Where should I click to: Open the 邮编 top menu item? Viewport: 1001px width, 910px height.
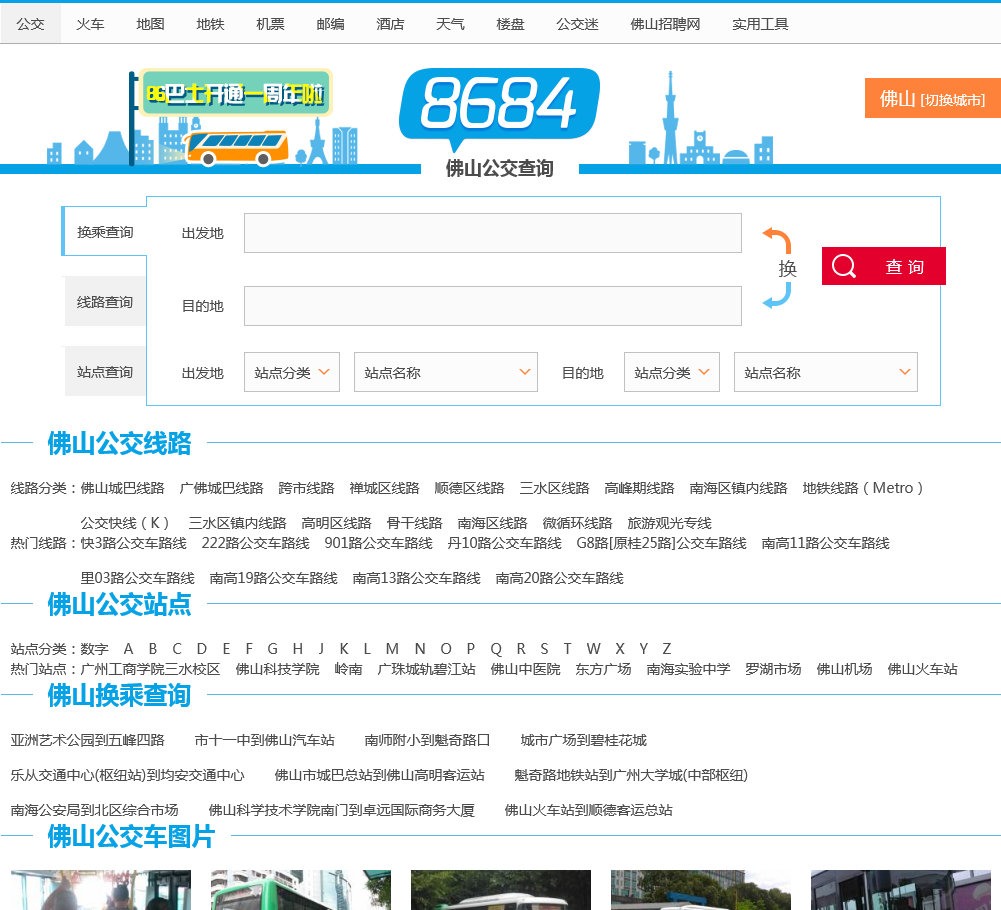click(330, 24)
